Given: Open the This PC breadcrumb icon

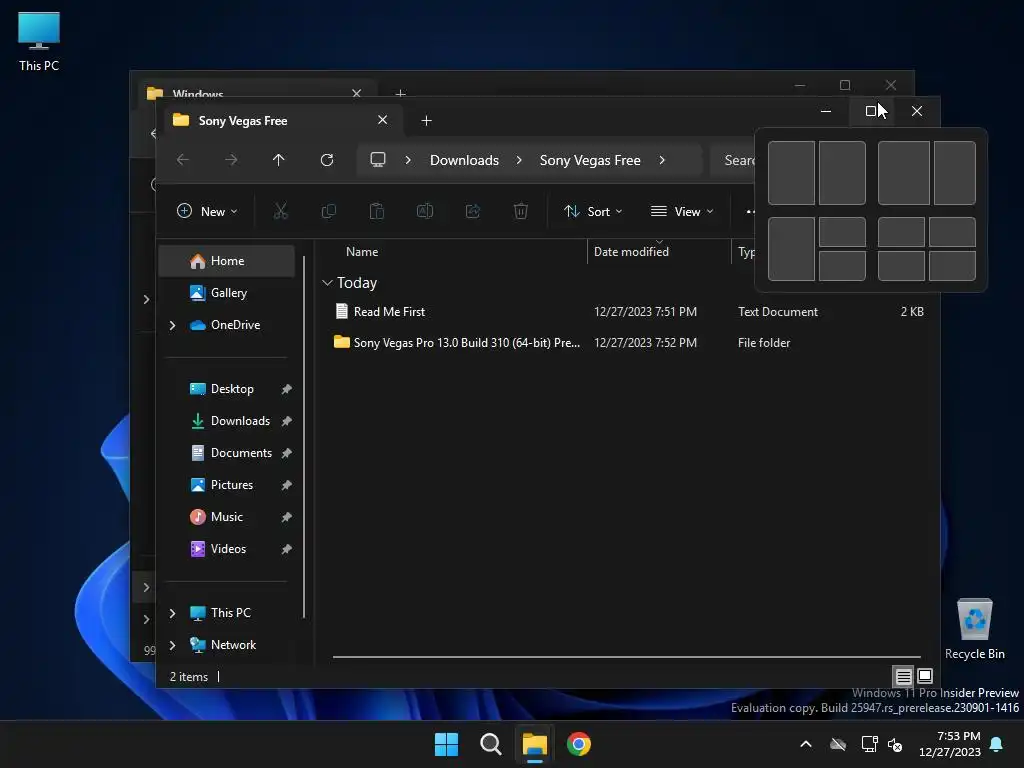Looking at the screenshot, I should coord(378,160).
